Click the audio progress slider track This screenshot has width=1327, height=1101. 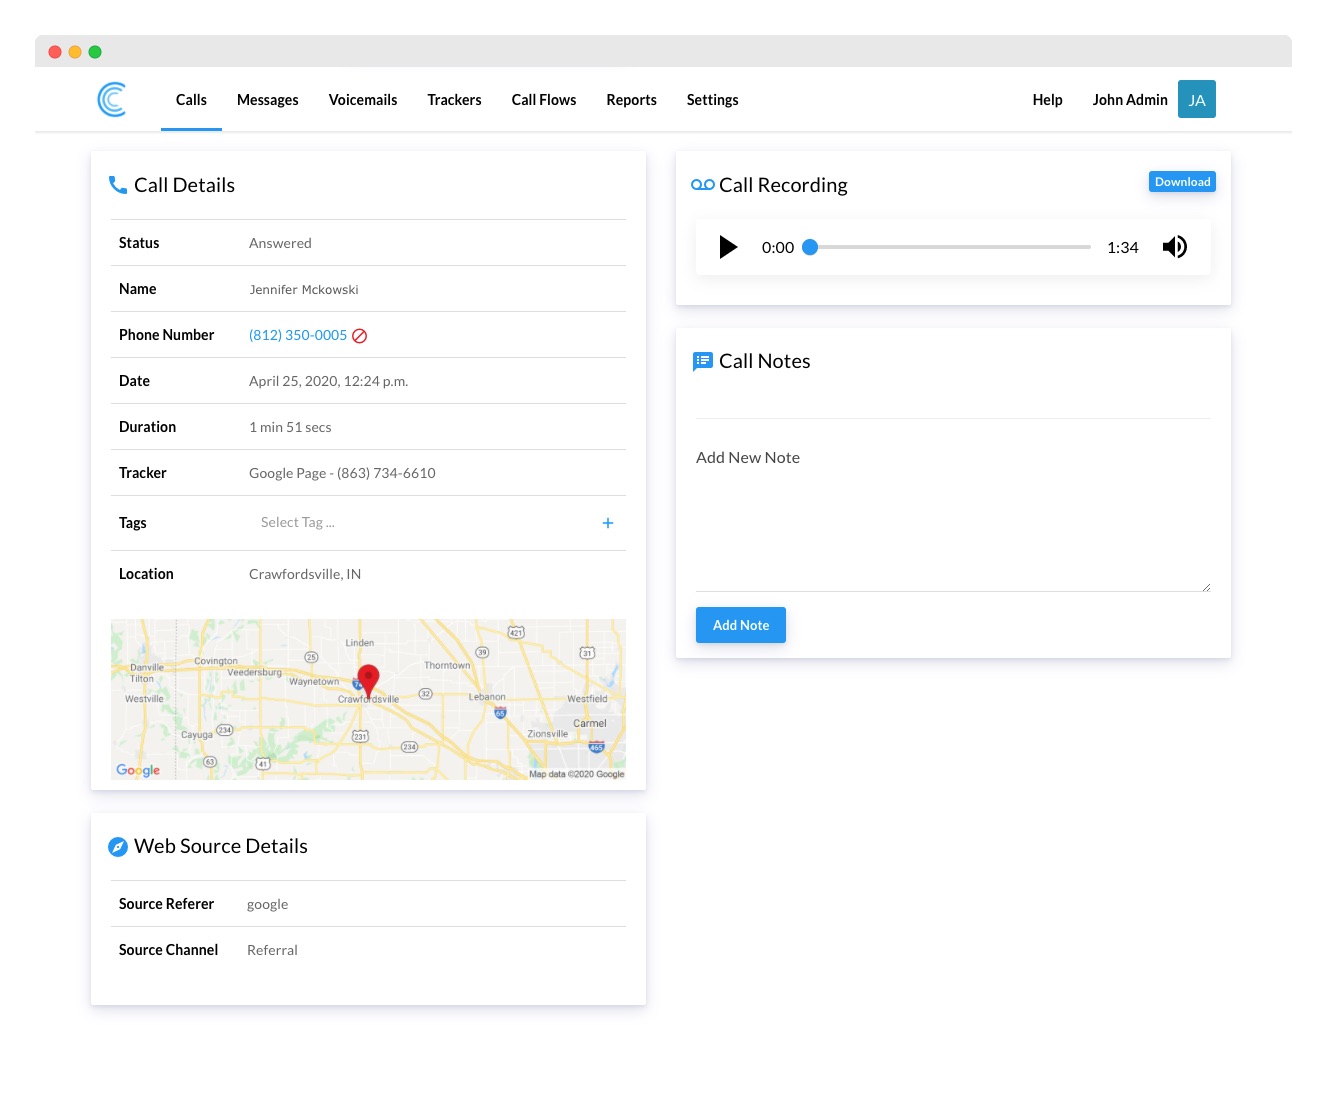point(950,247)
